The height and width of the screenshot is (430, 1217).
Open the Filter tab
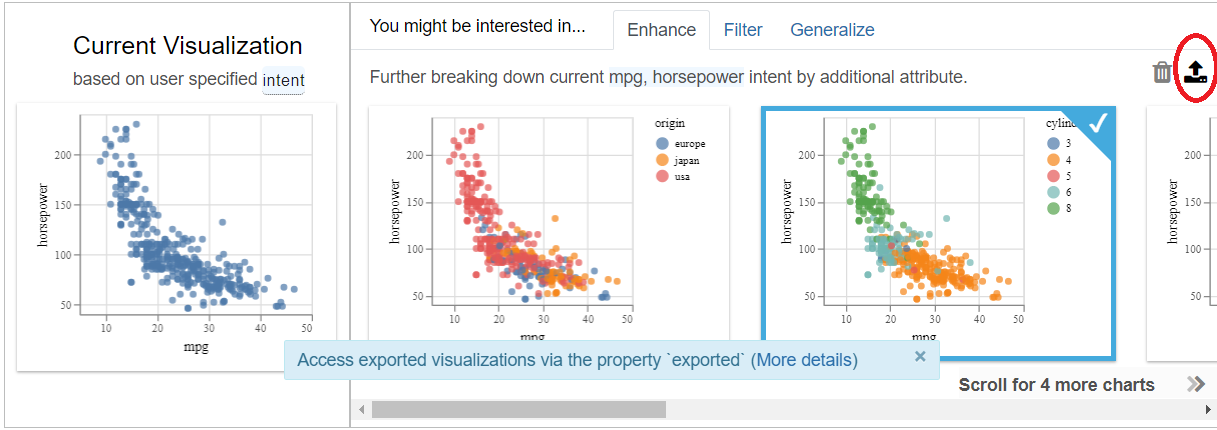coord(743,30)
